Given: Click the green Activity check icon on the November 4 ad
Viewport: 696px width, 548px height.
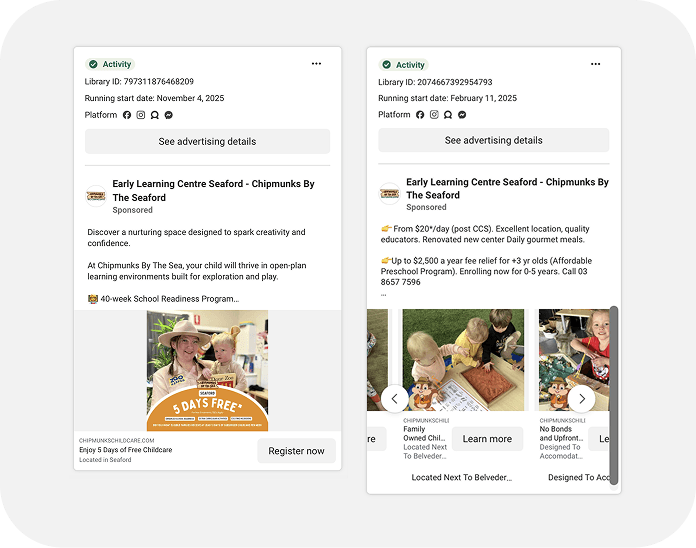Looking at the screenshot, I should pyautogui.click(x=93, y=64).
